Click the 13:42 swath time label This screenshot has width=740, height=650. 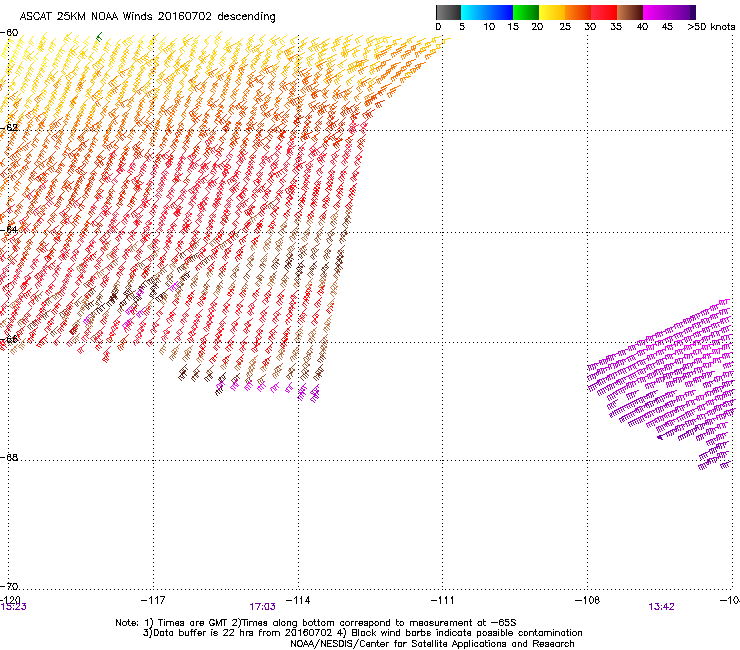[661, 607]
